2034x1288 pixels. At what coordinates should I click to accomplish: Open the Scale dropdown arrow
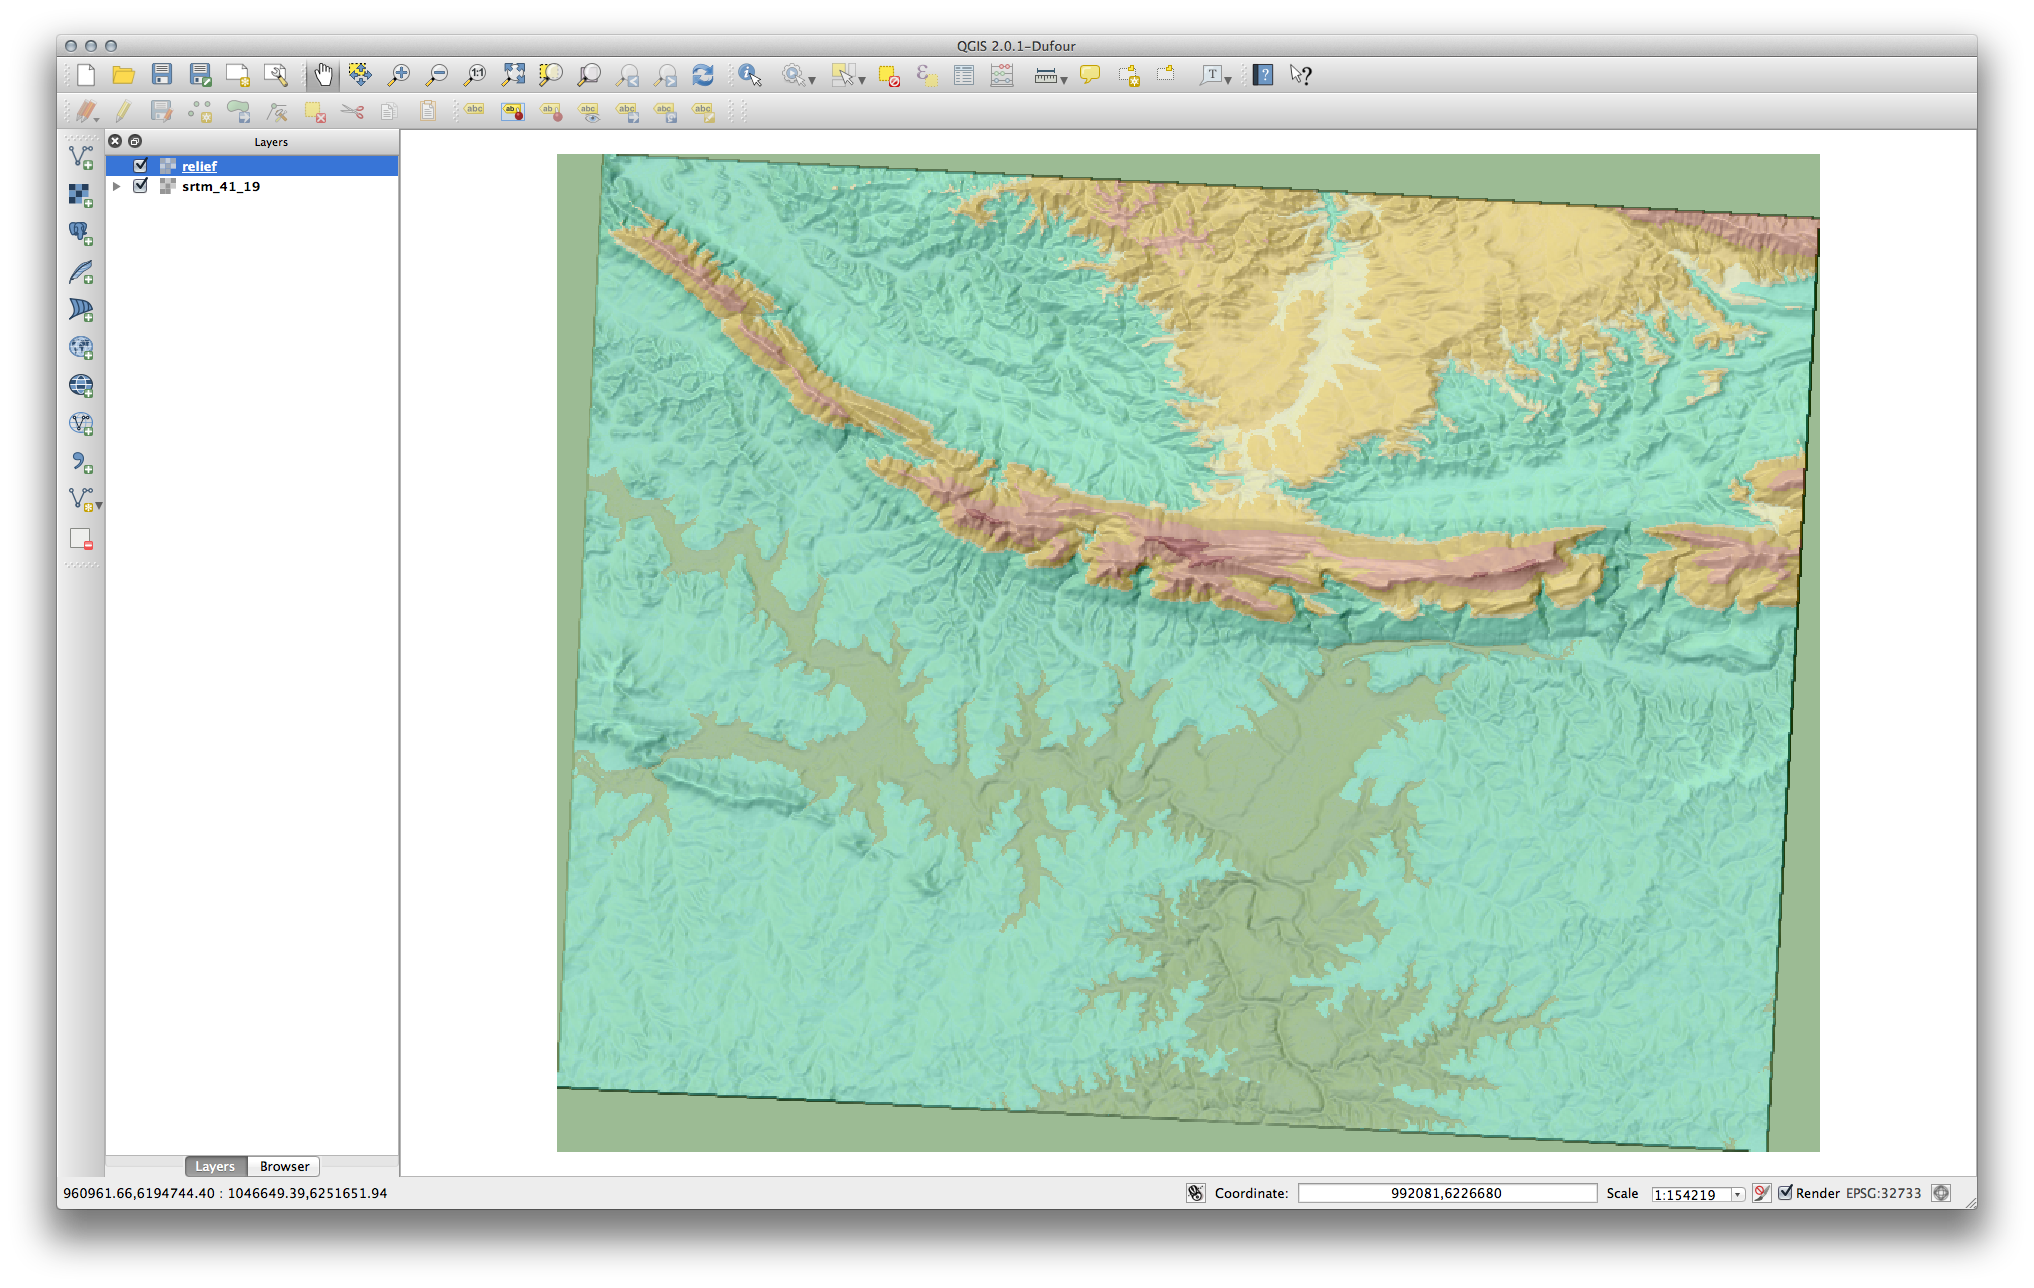pyautogui.click(x=1737, y=1194)
